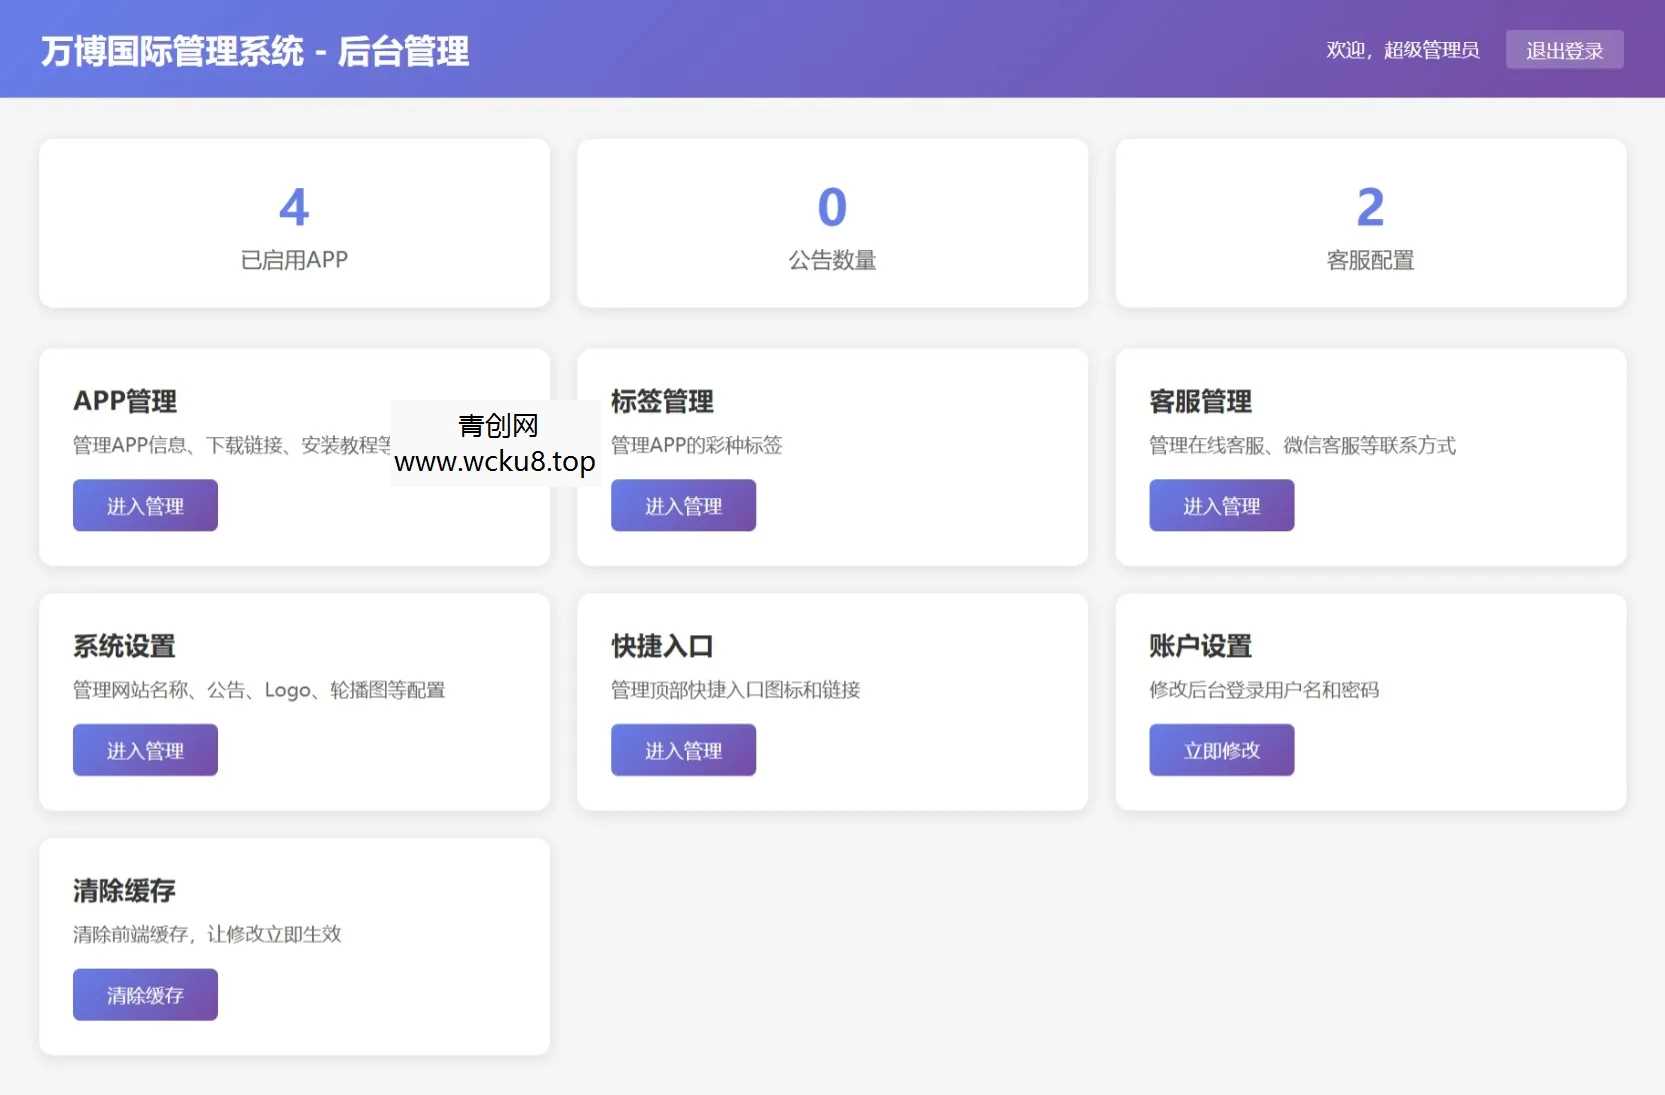Log out via 退出登录 button
The width and height of the screenshot is (1665, 1095).
(1563, 49)
